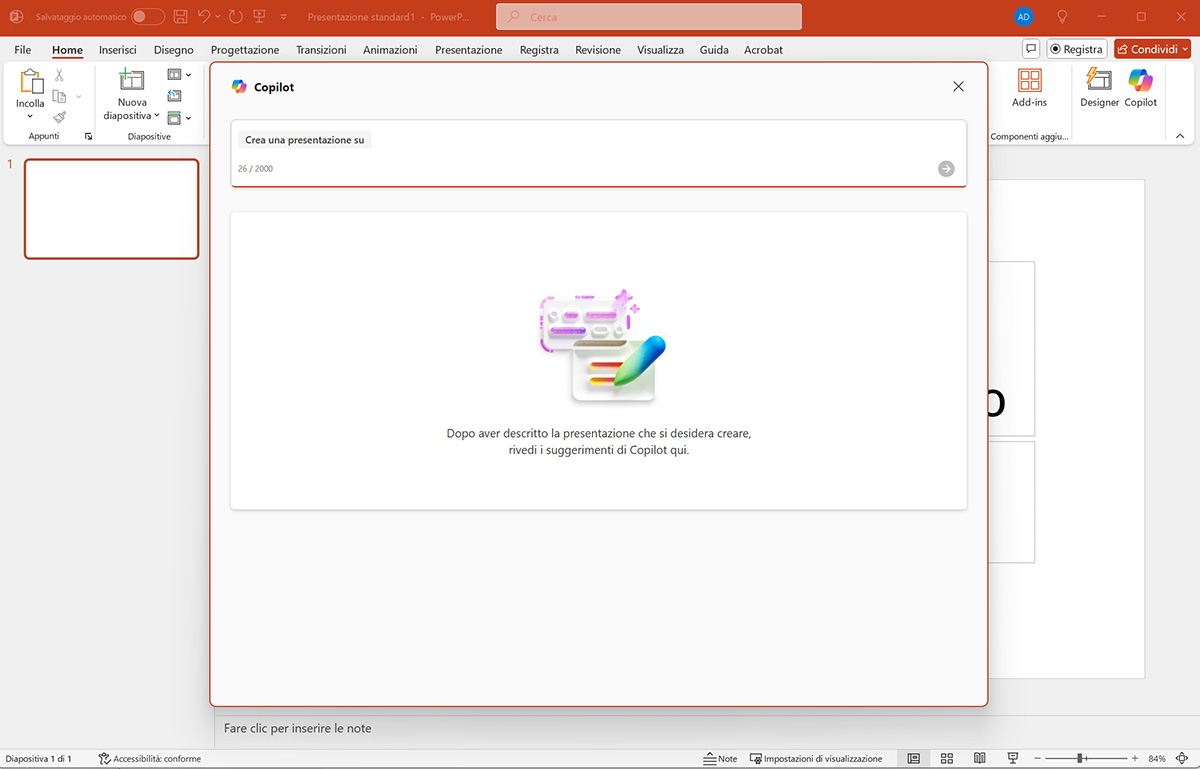Open Appunti clipboard dialog launcher

click(x=88, y=136)
